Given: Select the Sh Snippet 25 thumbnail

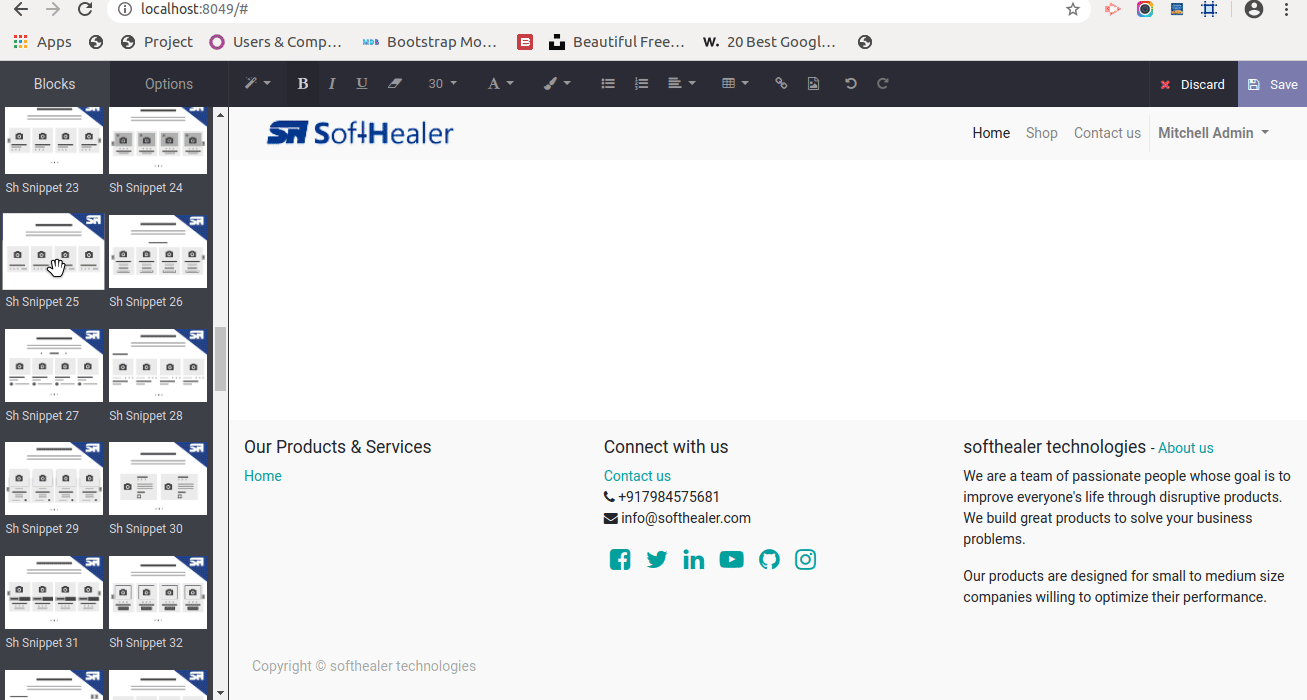Looking at the screenshot, I should pyautogui.click(x=54, y=251).
